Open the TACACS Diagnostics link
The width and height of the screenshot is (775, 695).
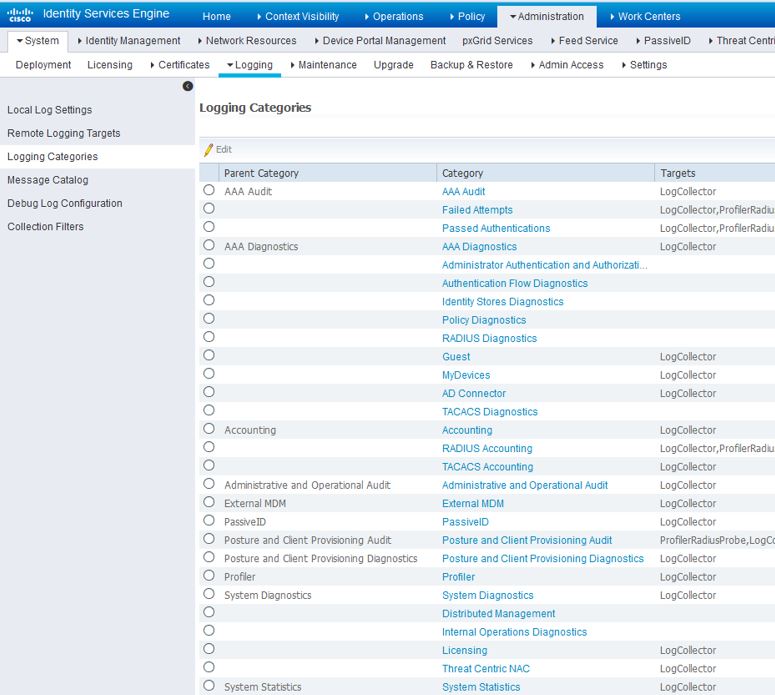point(490,412)
